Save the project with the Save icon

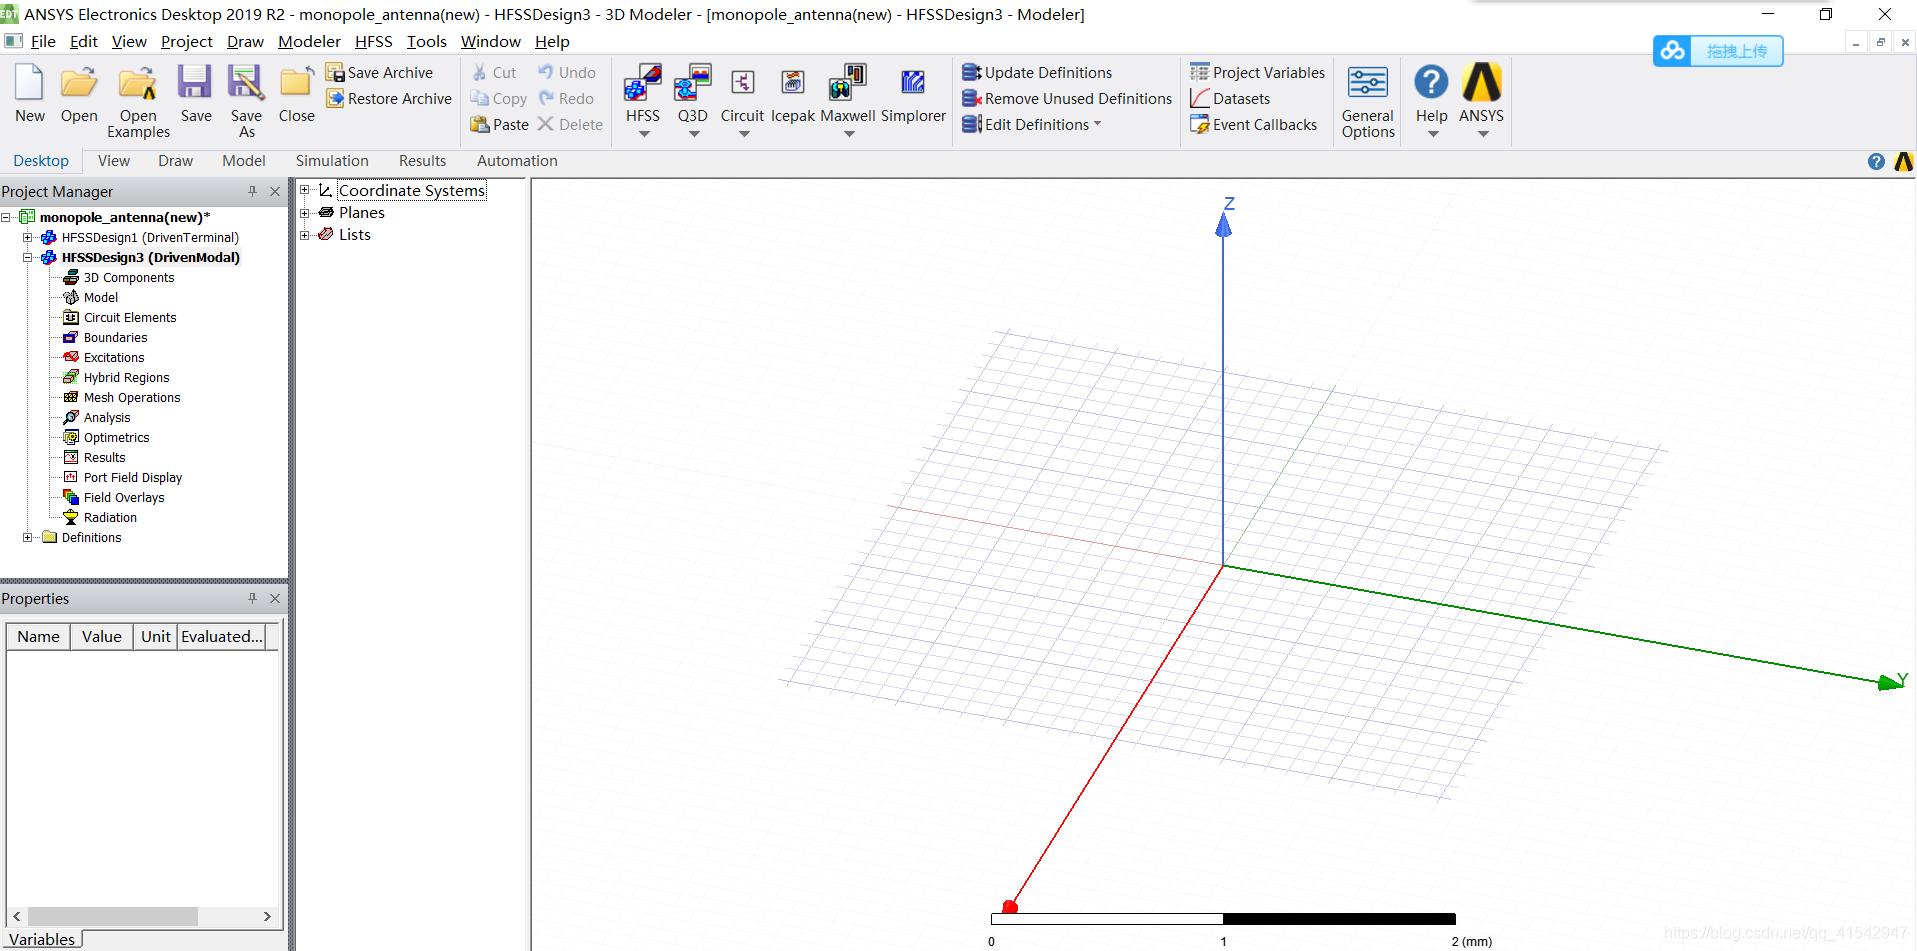point(195,83)
